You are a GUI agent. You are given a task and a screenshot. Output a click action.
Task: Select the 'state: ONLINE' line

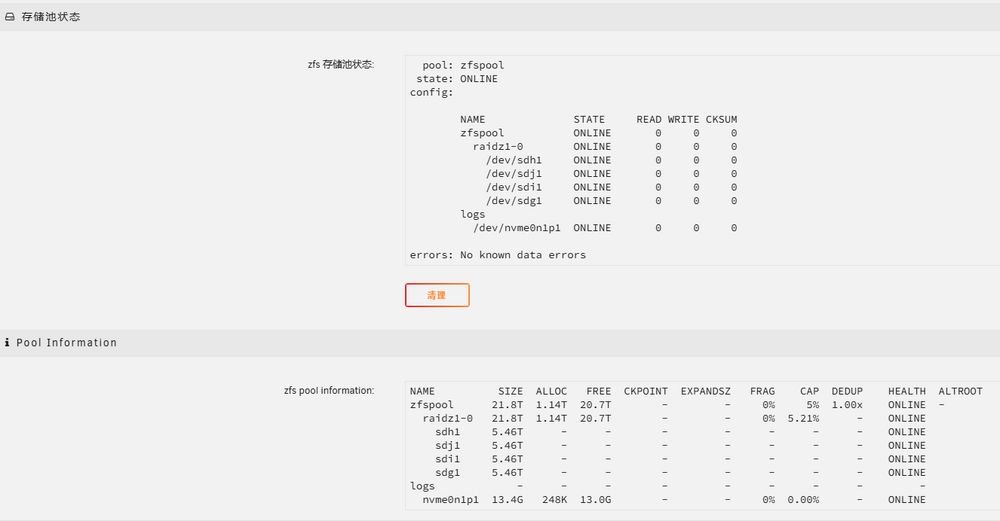457,78
